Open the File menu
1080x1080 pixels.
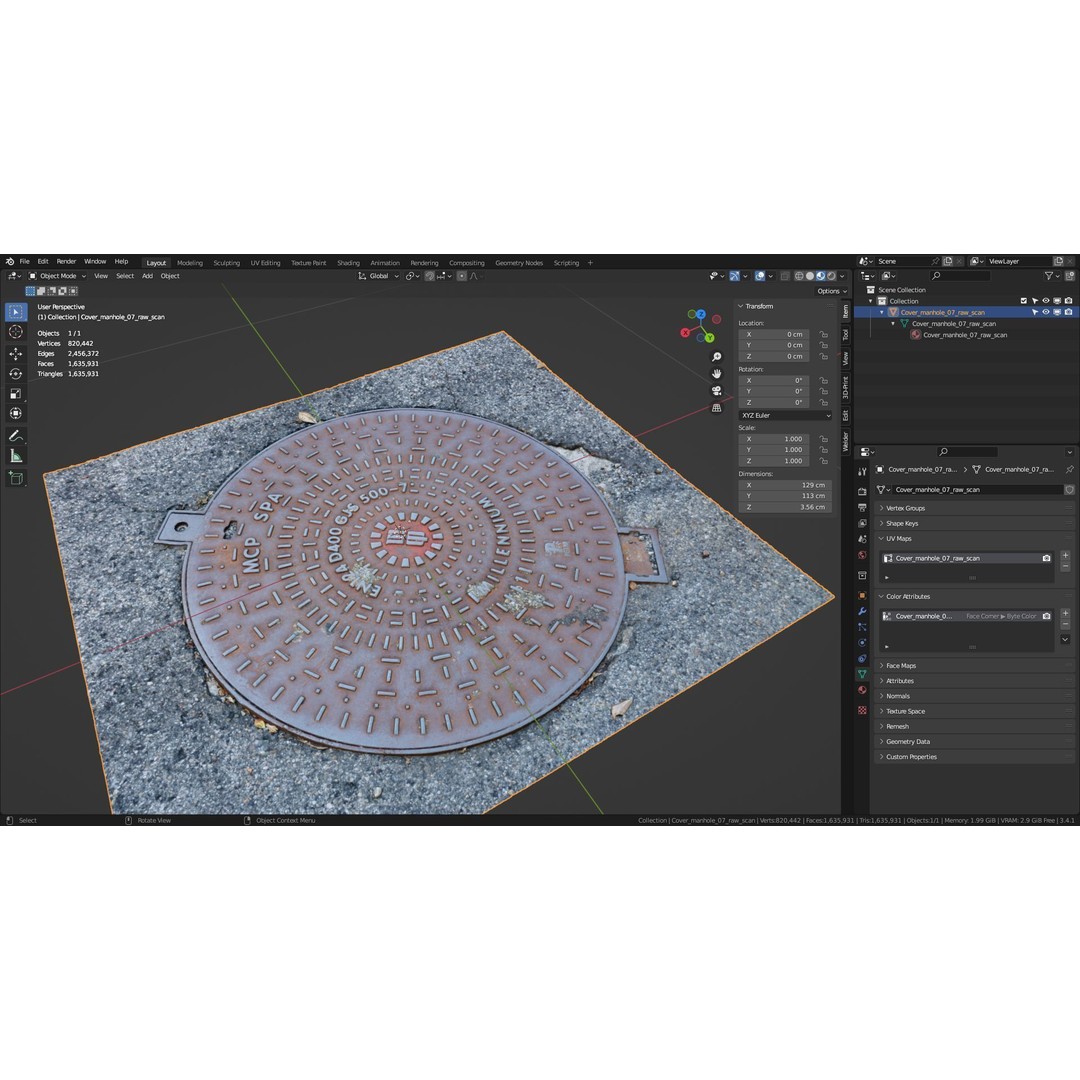click(x=25, y=262)
